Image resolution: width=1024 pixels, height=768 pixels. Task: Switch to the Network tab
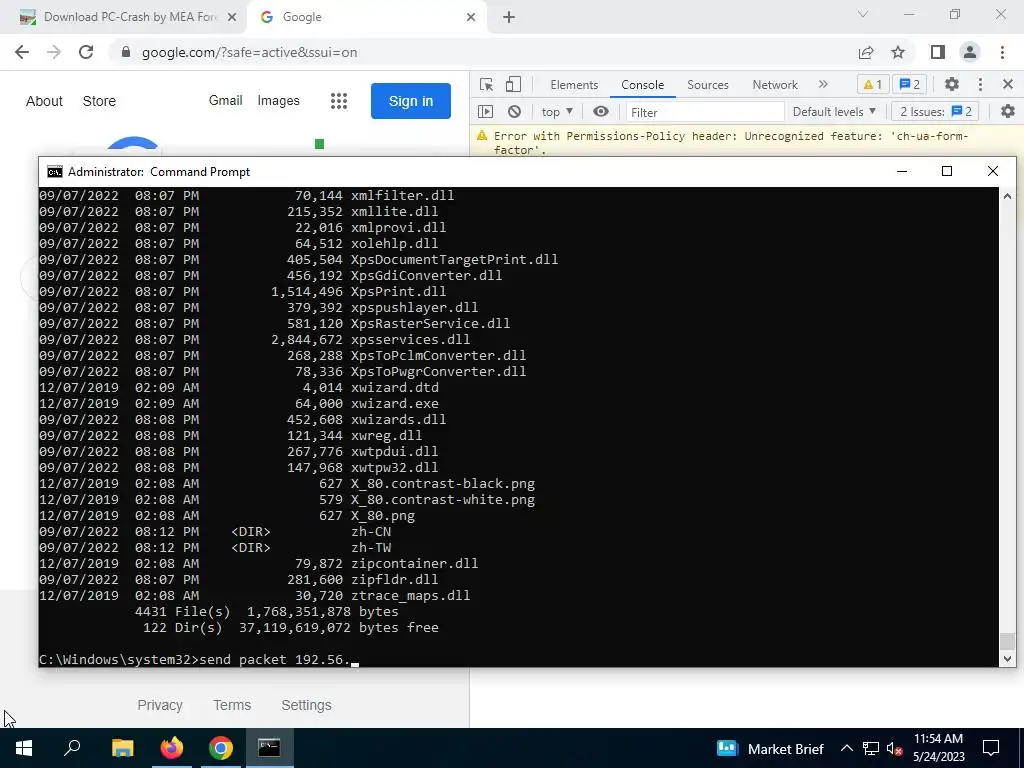click(x=775, y=85)
